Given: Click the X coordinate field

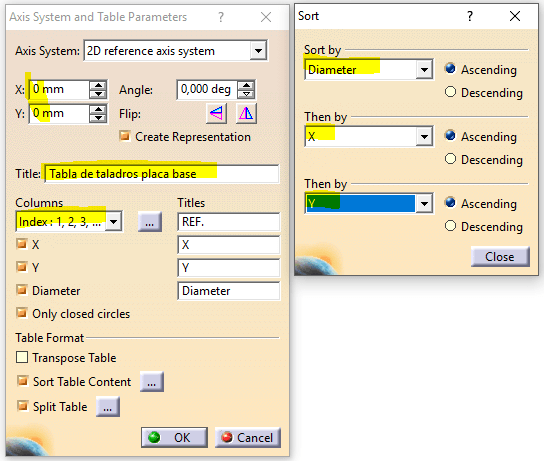Looking at the screenshot, I should tap(59, 89).
